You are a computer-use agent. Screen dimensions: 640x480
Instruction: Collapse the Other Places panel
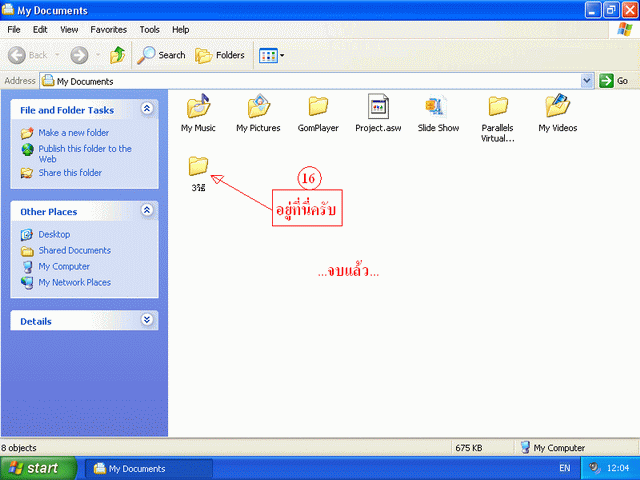coord(147,210)
